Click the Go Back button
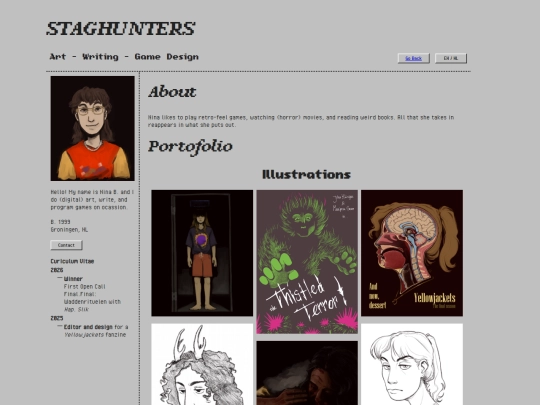Screen dimensions: 540x405 coord(414,58)
